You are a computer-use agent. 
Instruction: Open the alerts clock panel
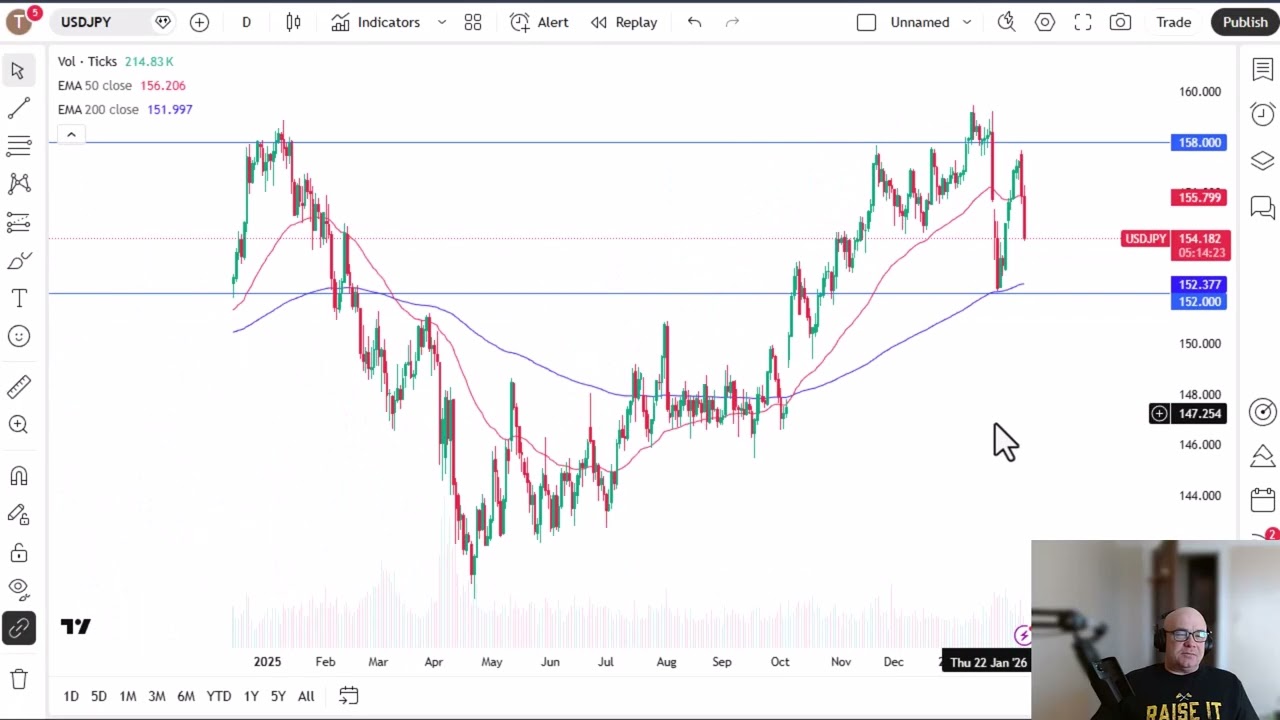pyautogui.click(x=1262, y=114)
